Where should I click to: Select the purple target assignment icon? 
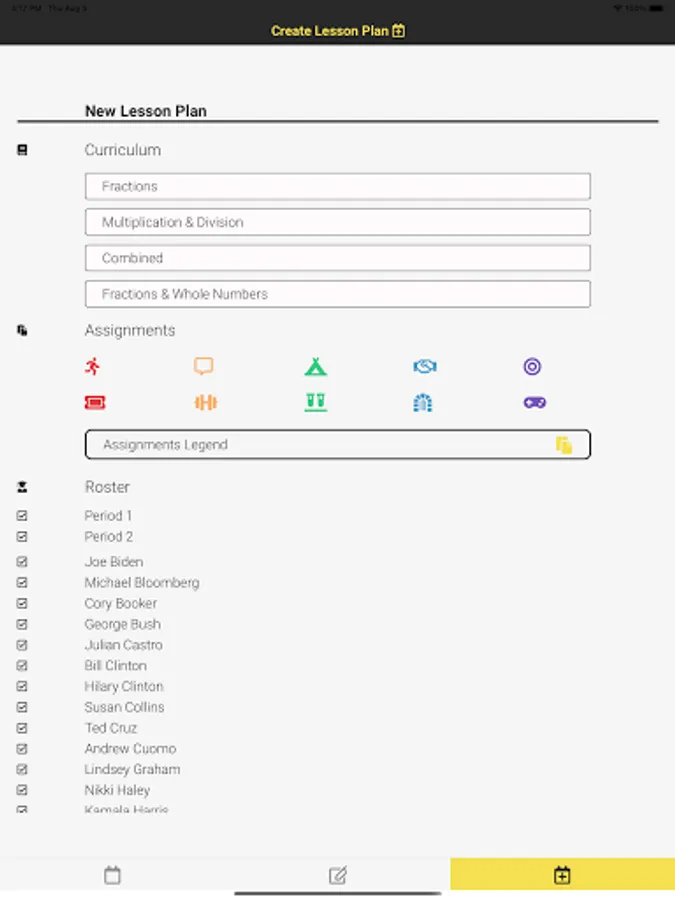click(532, 367)
